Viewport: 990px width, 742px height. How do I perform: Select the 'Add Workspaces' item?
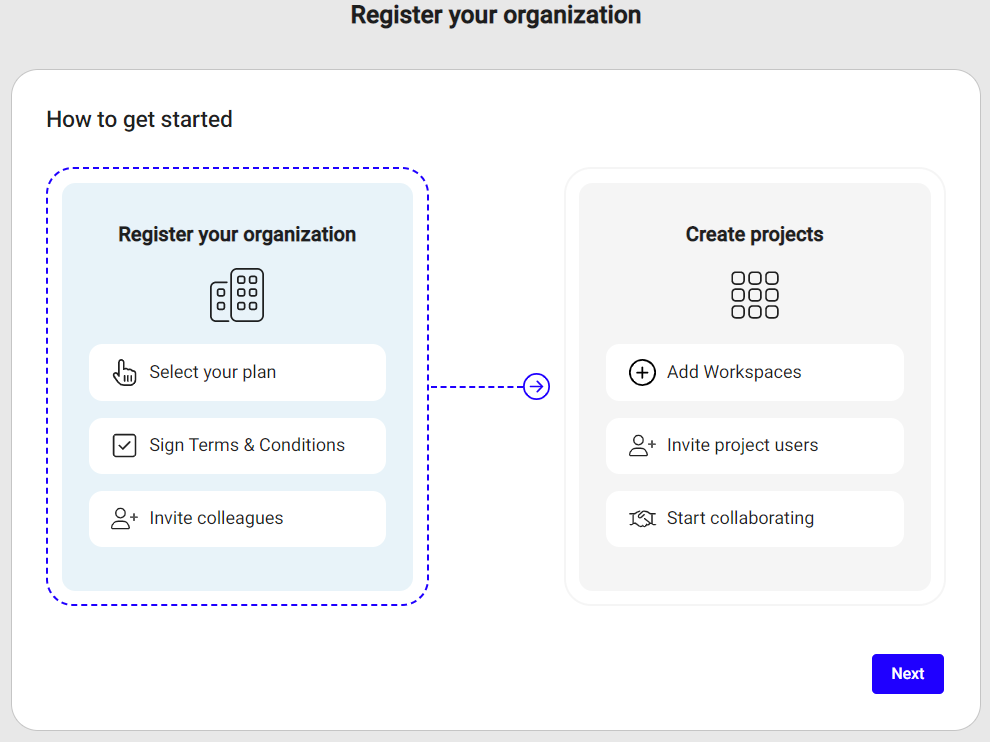[x=754, y=372]
